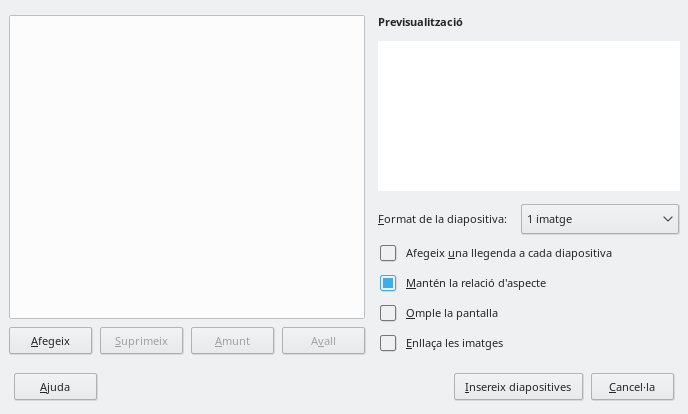Click Insereix diapositives to insert slides
688x414 pixels.
(x=518, y=387)
